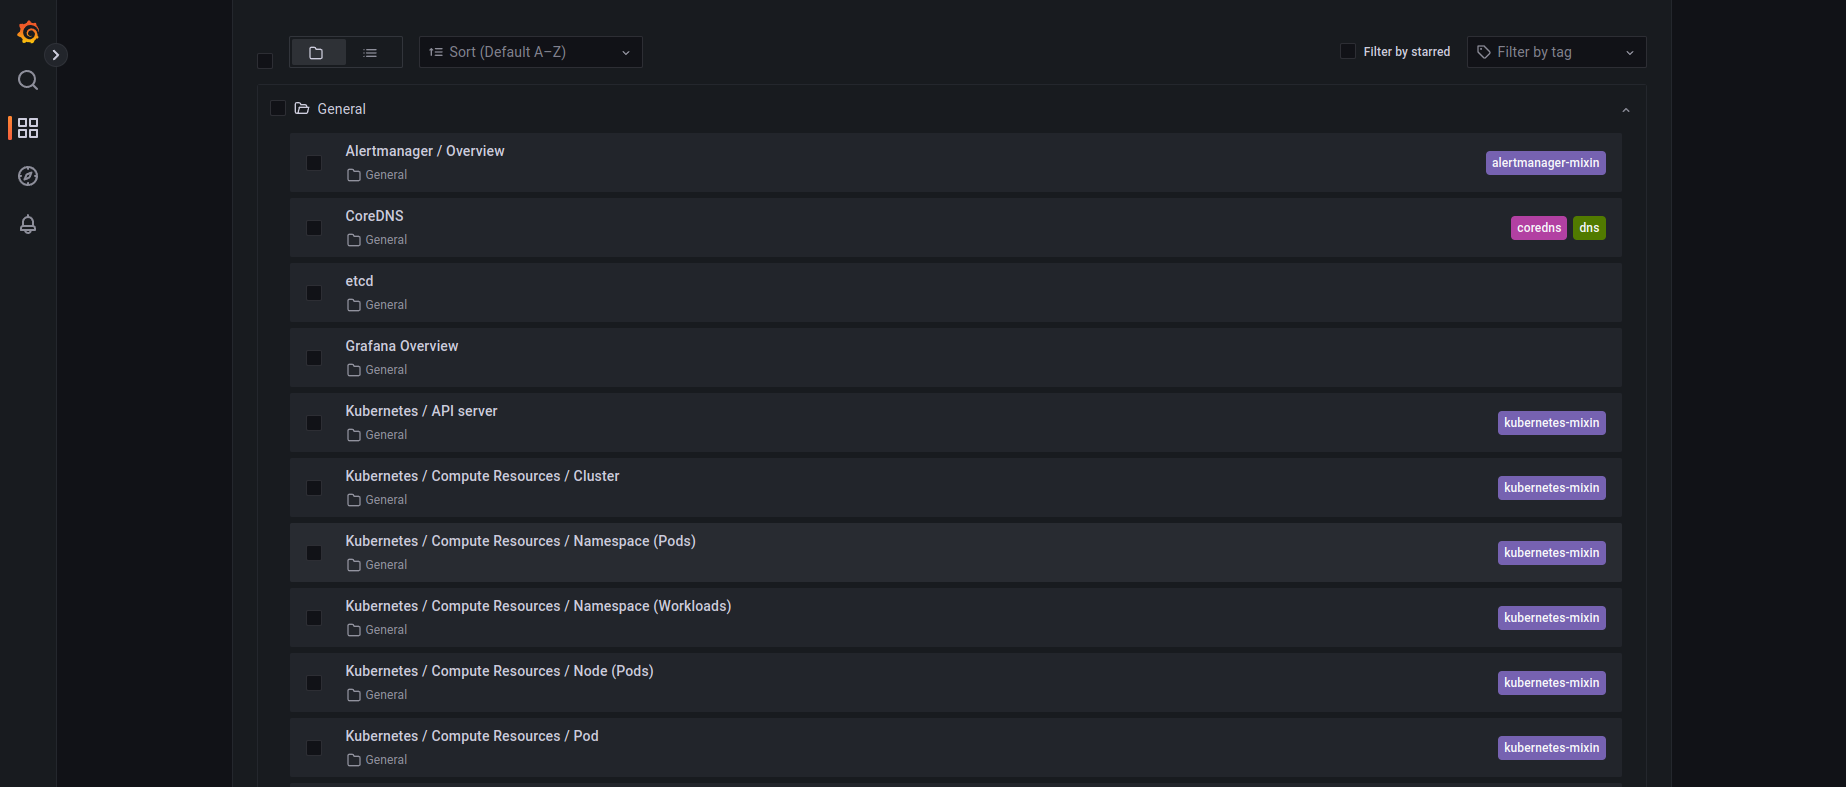The width and height of the screenshot is (1846, 787).
Task: Open the Grafana Overview dashboard
Action: tap(402, 346)
